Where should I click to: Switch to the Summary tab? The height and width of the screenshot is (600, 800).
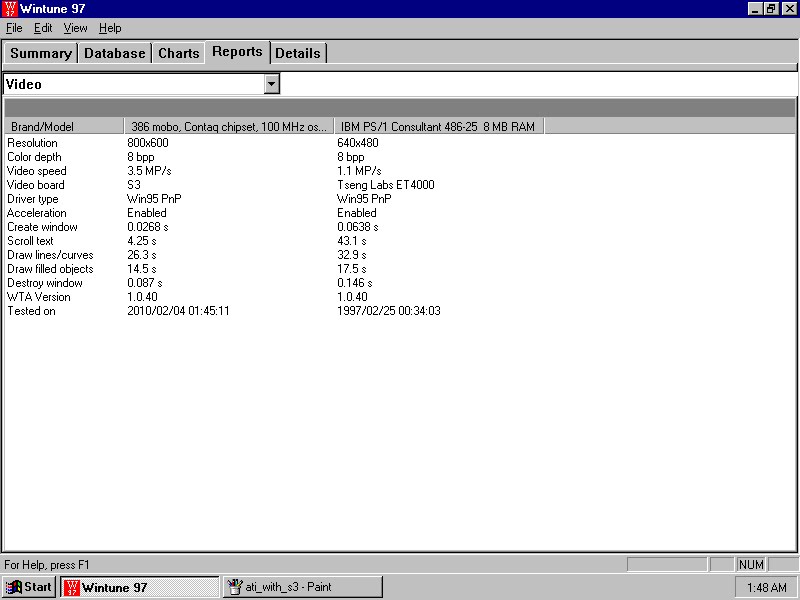point(41,53)
